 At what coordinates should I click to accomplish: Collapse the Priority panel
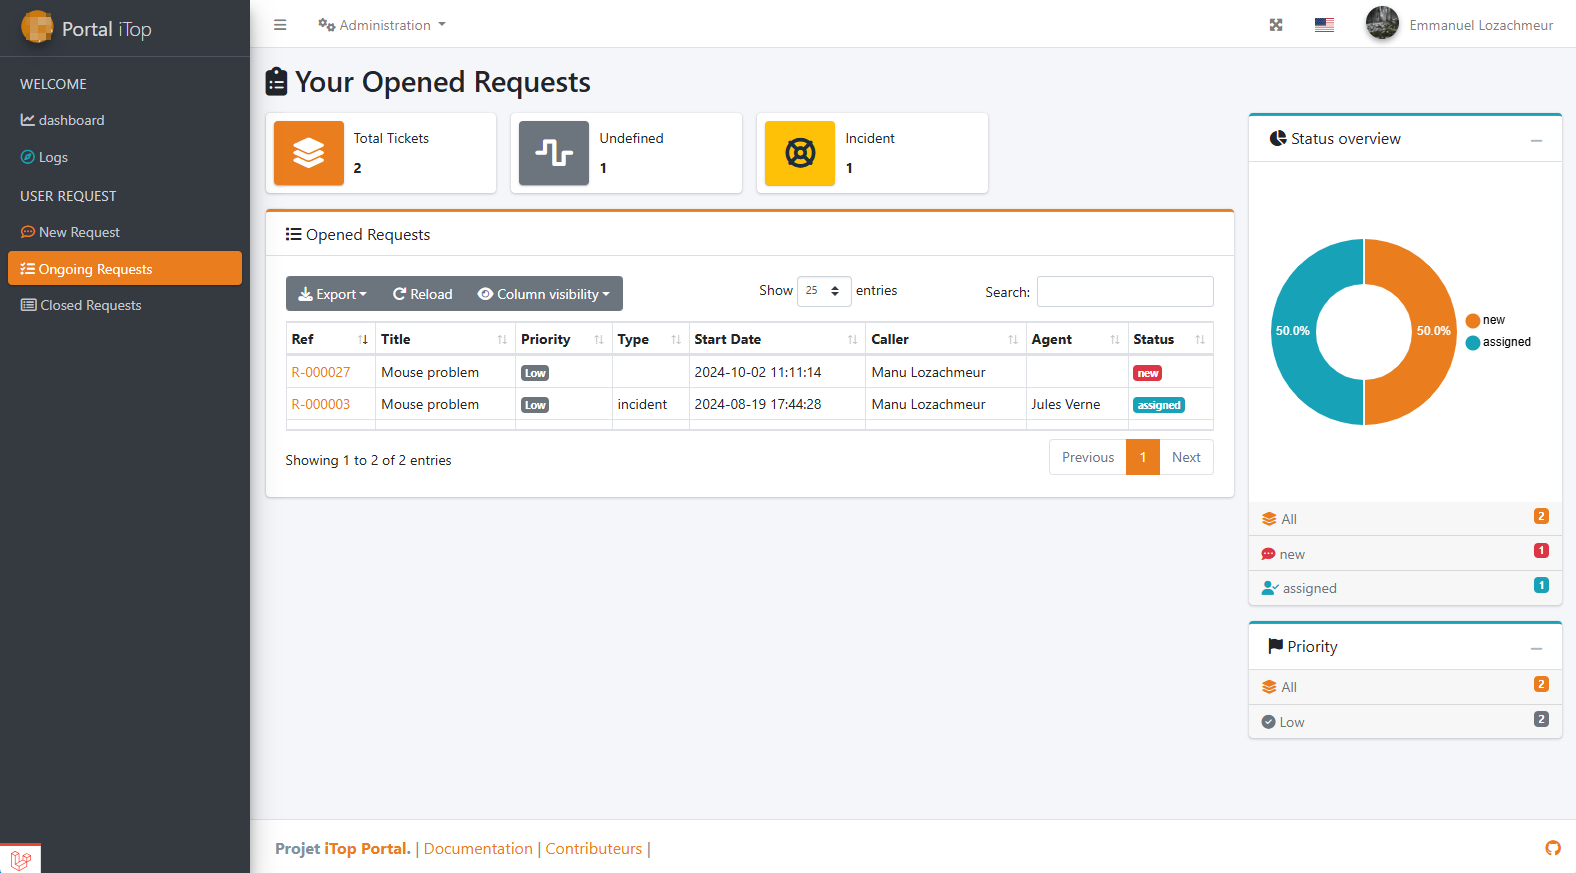(1536, 648)
